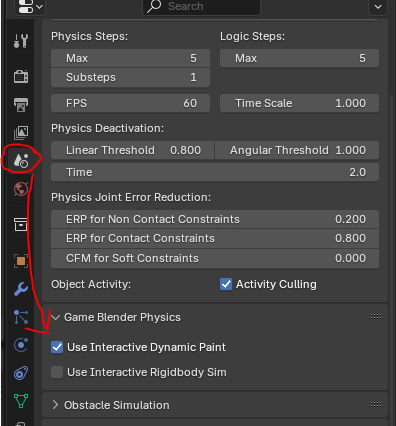
Task: Open the Render properties tab
Action: [x=21, y=77]
